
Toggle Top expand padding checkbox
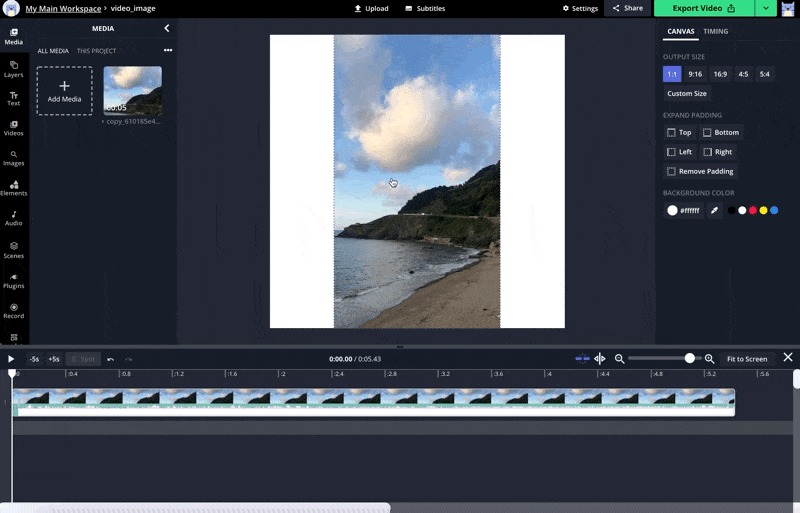coord(679,132)
